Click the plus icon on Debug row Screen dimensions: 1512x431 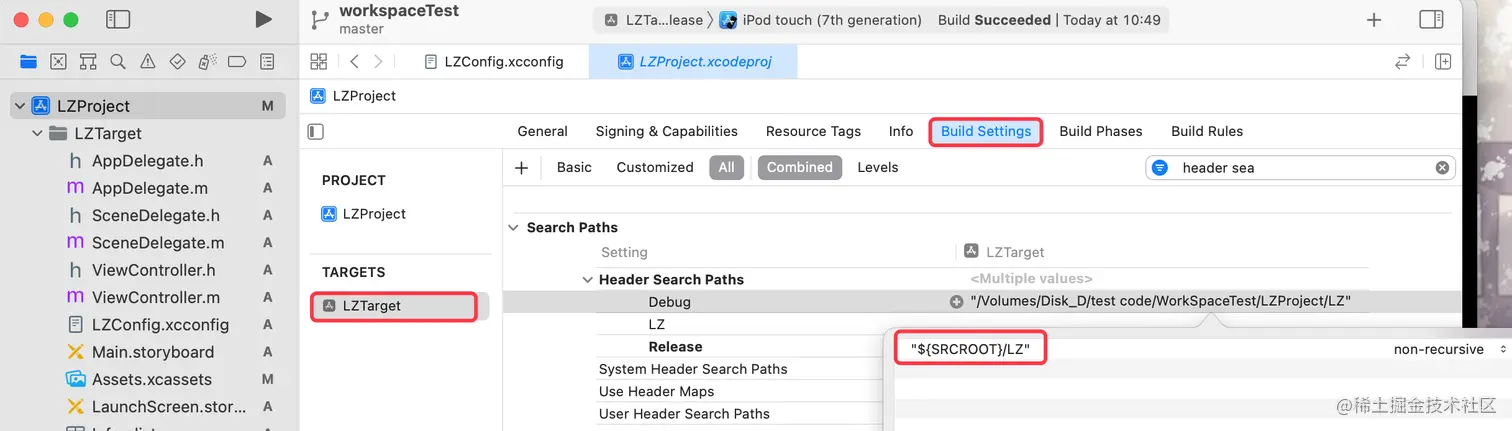click(956, 302)
